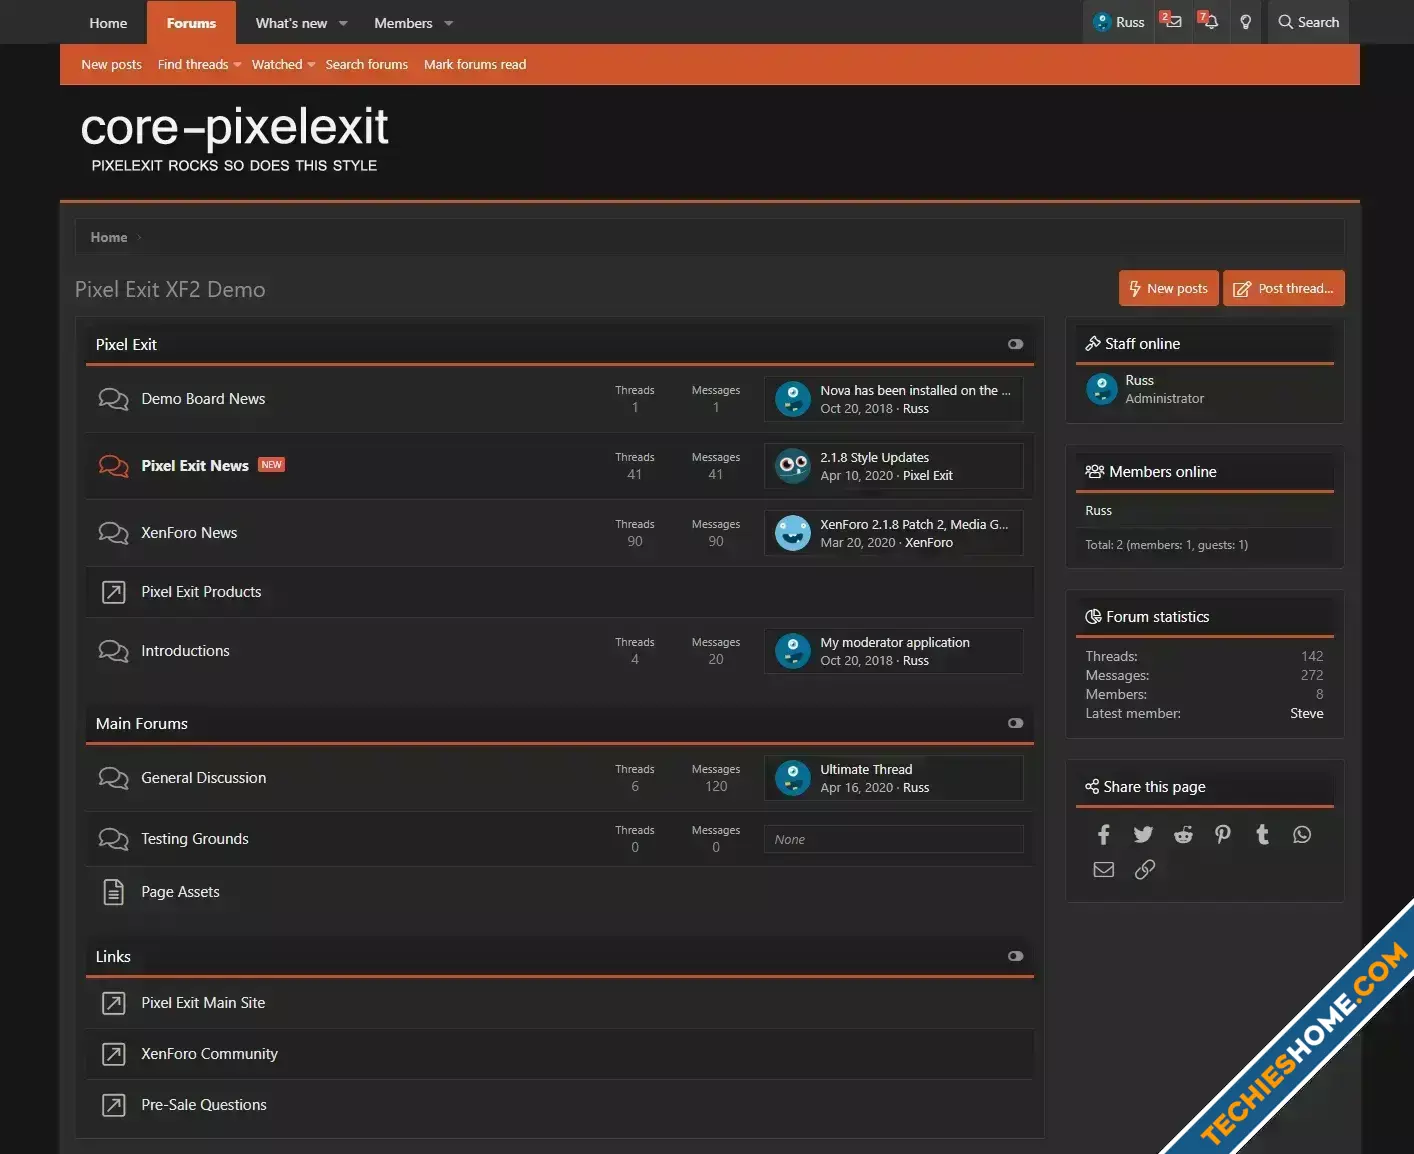Click General Discussion forum icon
The height and width of the screenshot is (1154, 1414).
113,778
